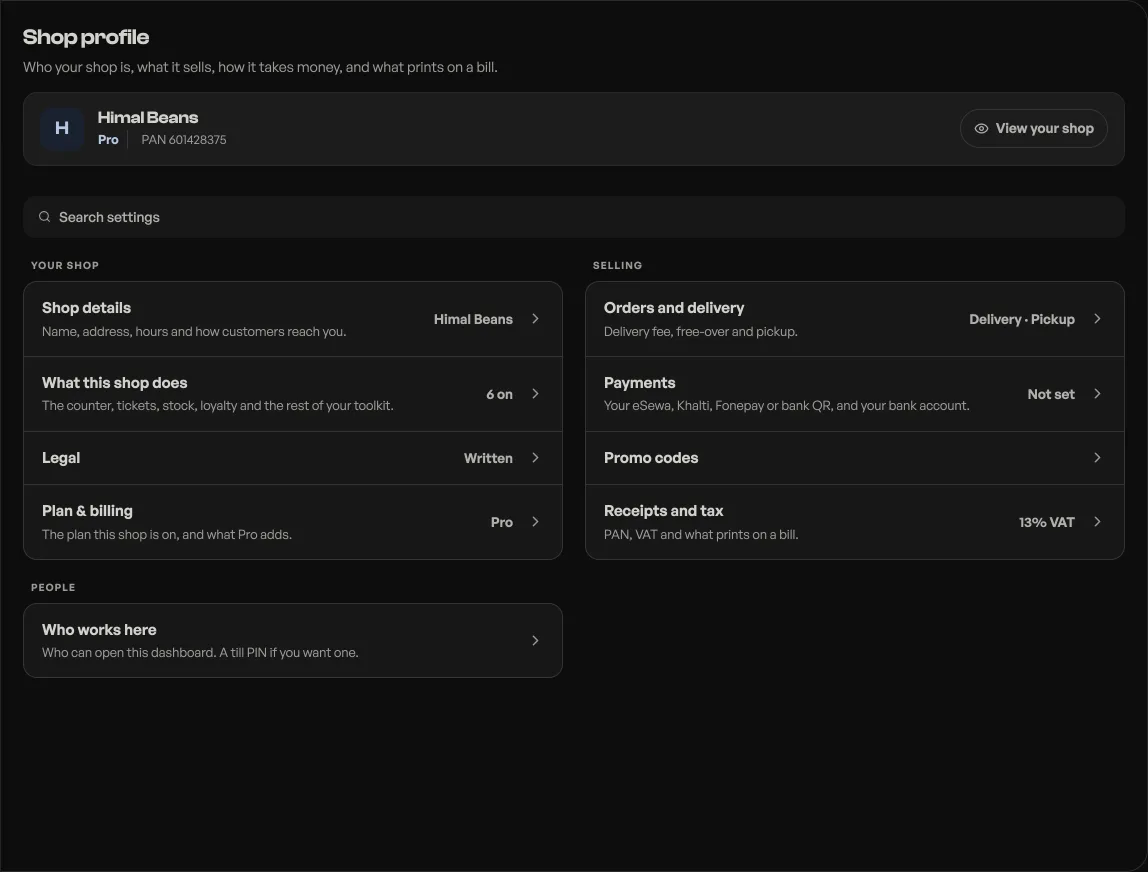Image resolution: width=1148 pixels, height=872 pixels.
Task: Open Who works here row
Action: pyautogui.click(x=293, y=641)
